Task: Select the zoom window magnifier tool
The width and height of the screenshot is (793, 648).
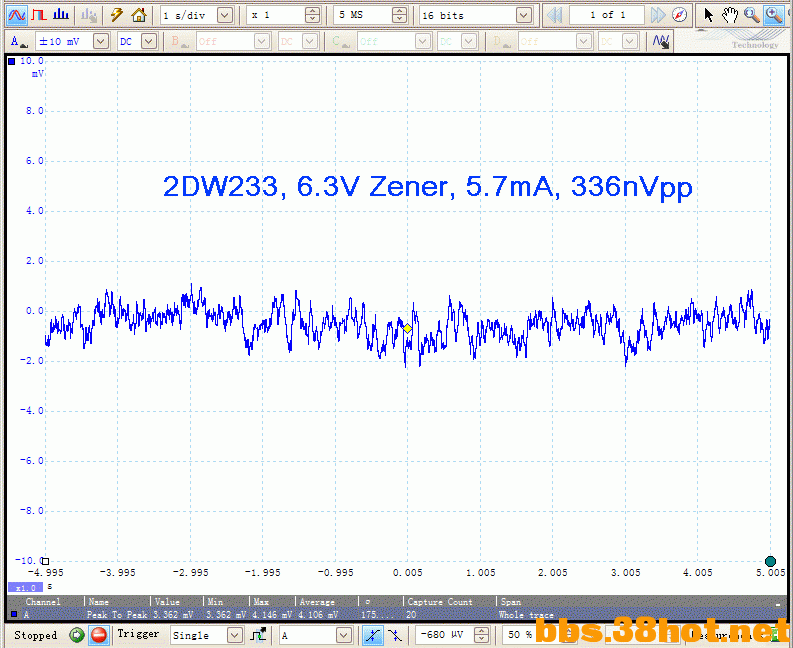Action: pos(752,16)
